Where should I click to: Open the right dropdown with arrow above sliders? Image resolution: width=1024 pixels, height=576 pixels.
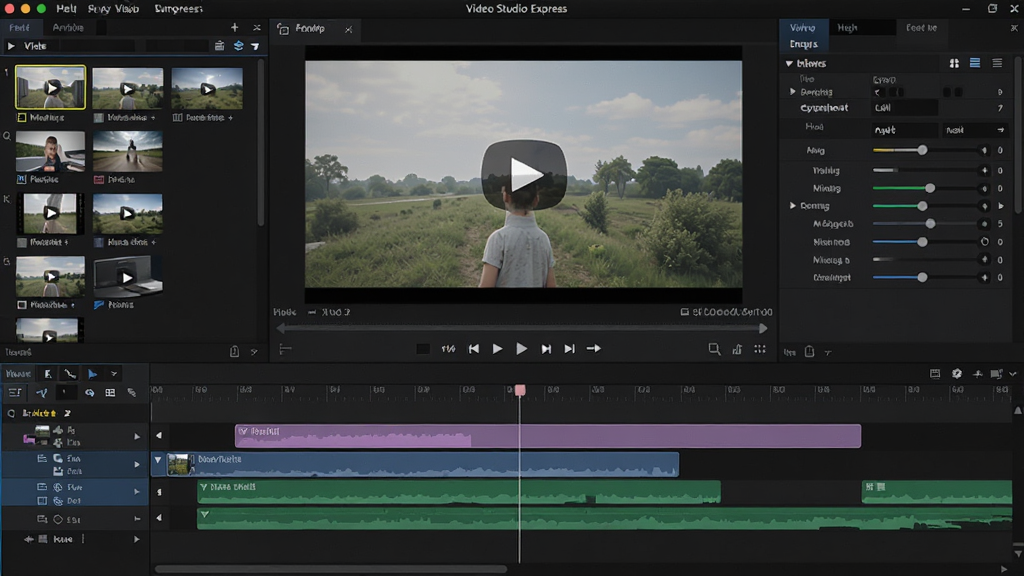pyautogui.click(x=975, y=130)
